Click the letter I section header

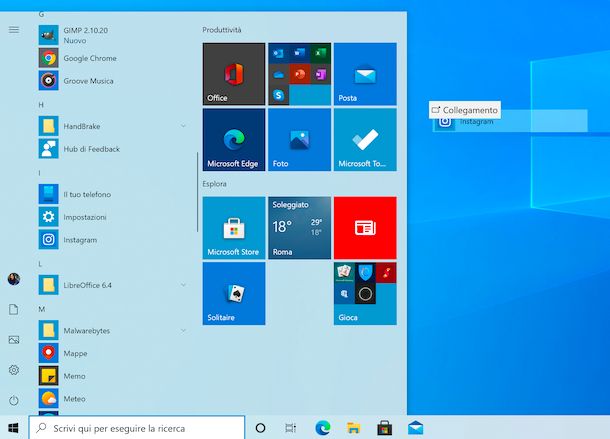39,173
